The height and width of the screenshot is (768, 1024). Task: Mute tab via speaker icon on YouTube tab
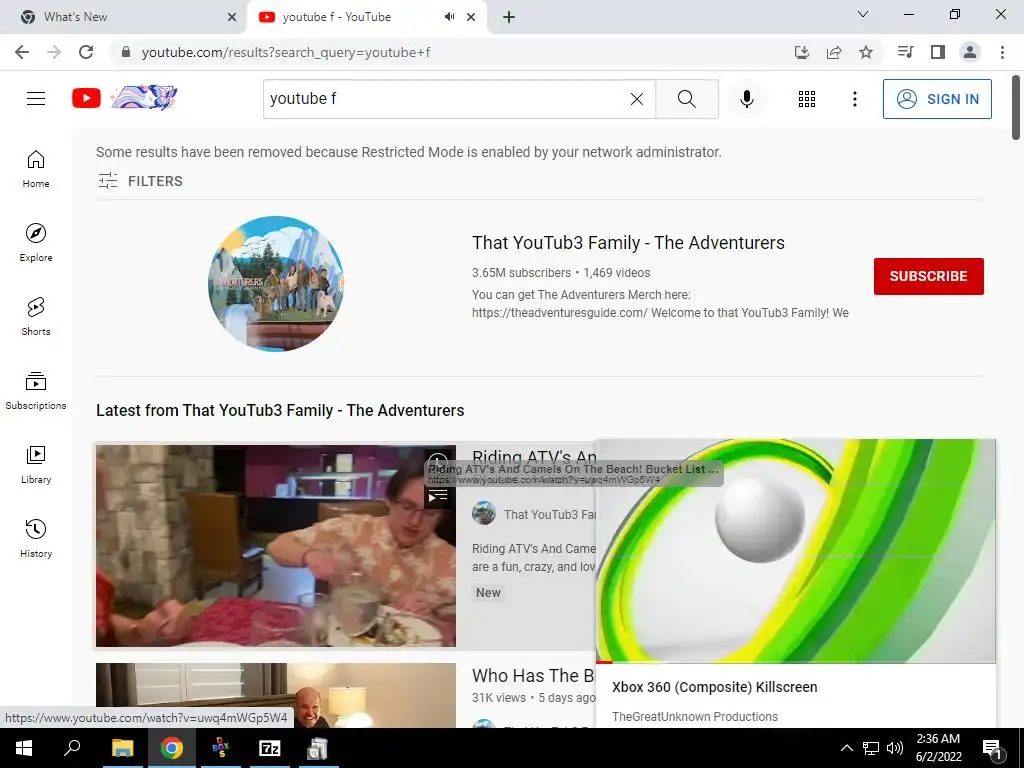tap(449, 17)
